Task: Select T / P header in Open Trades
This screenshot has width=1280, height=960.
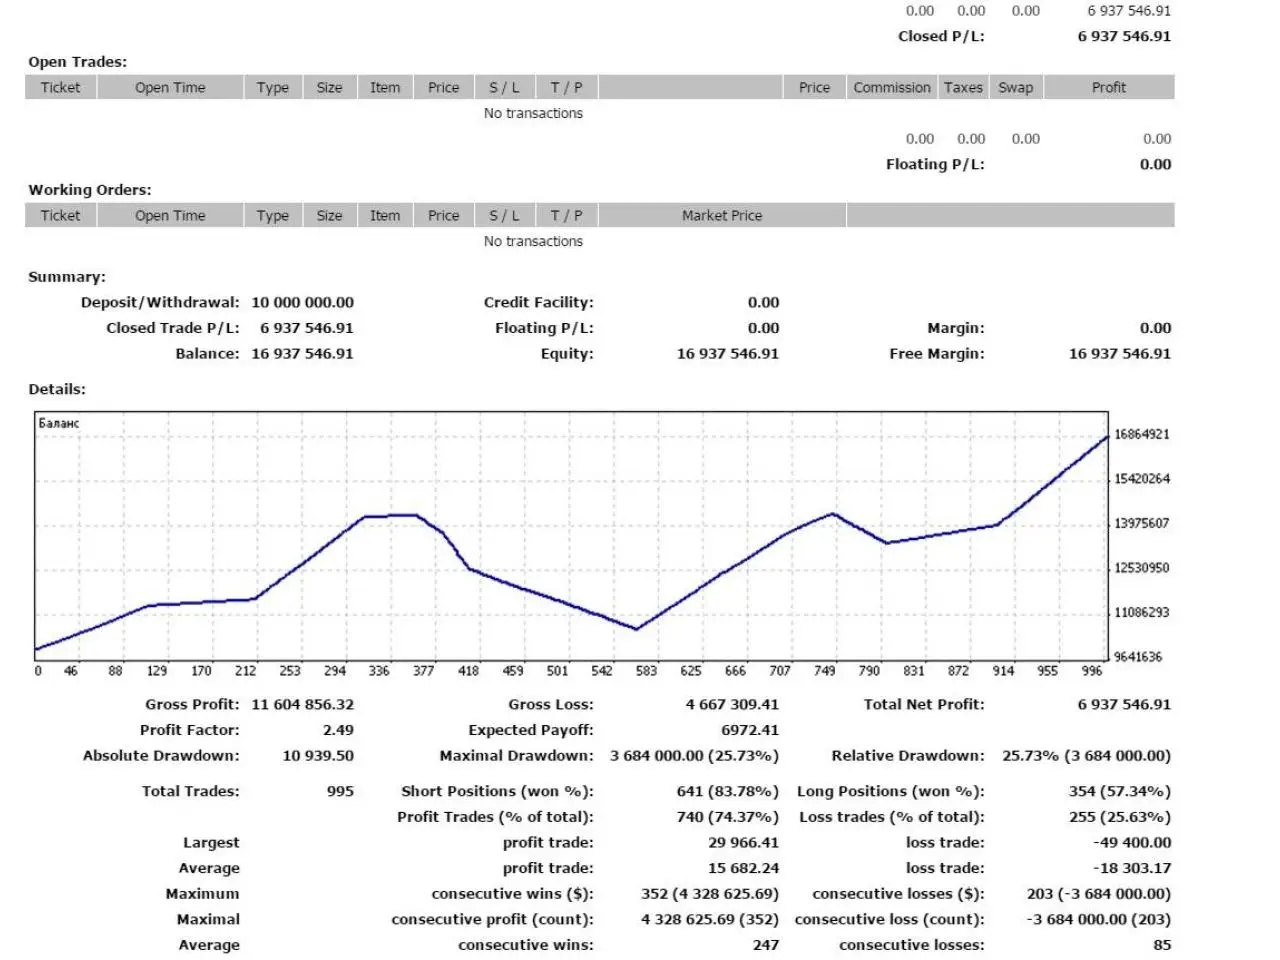Action: tap(566, 88)
